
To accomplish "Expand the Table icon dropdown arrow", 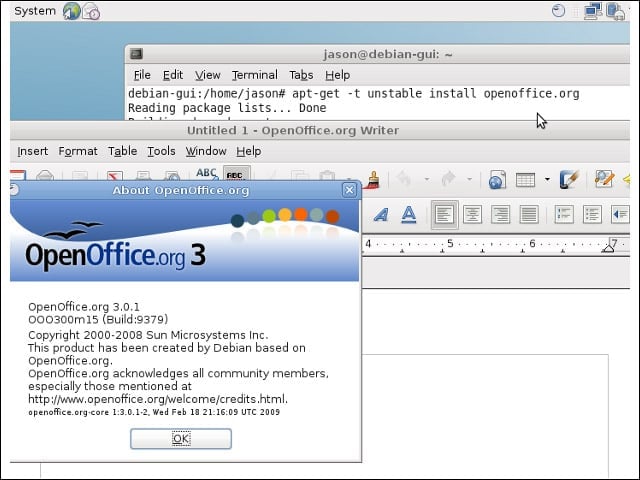I will (547, 179).
